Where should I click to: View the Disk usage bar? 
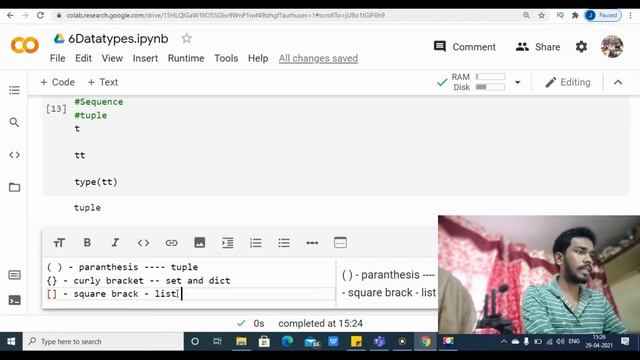pyautogui.click(x=490, y=87)
